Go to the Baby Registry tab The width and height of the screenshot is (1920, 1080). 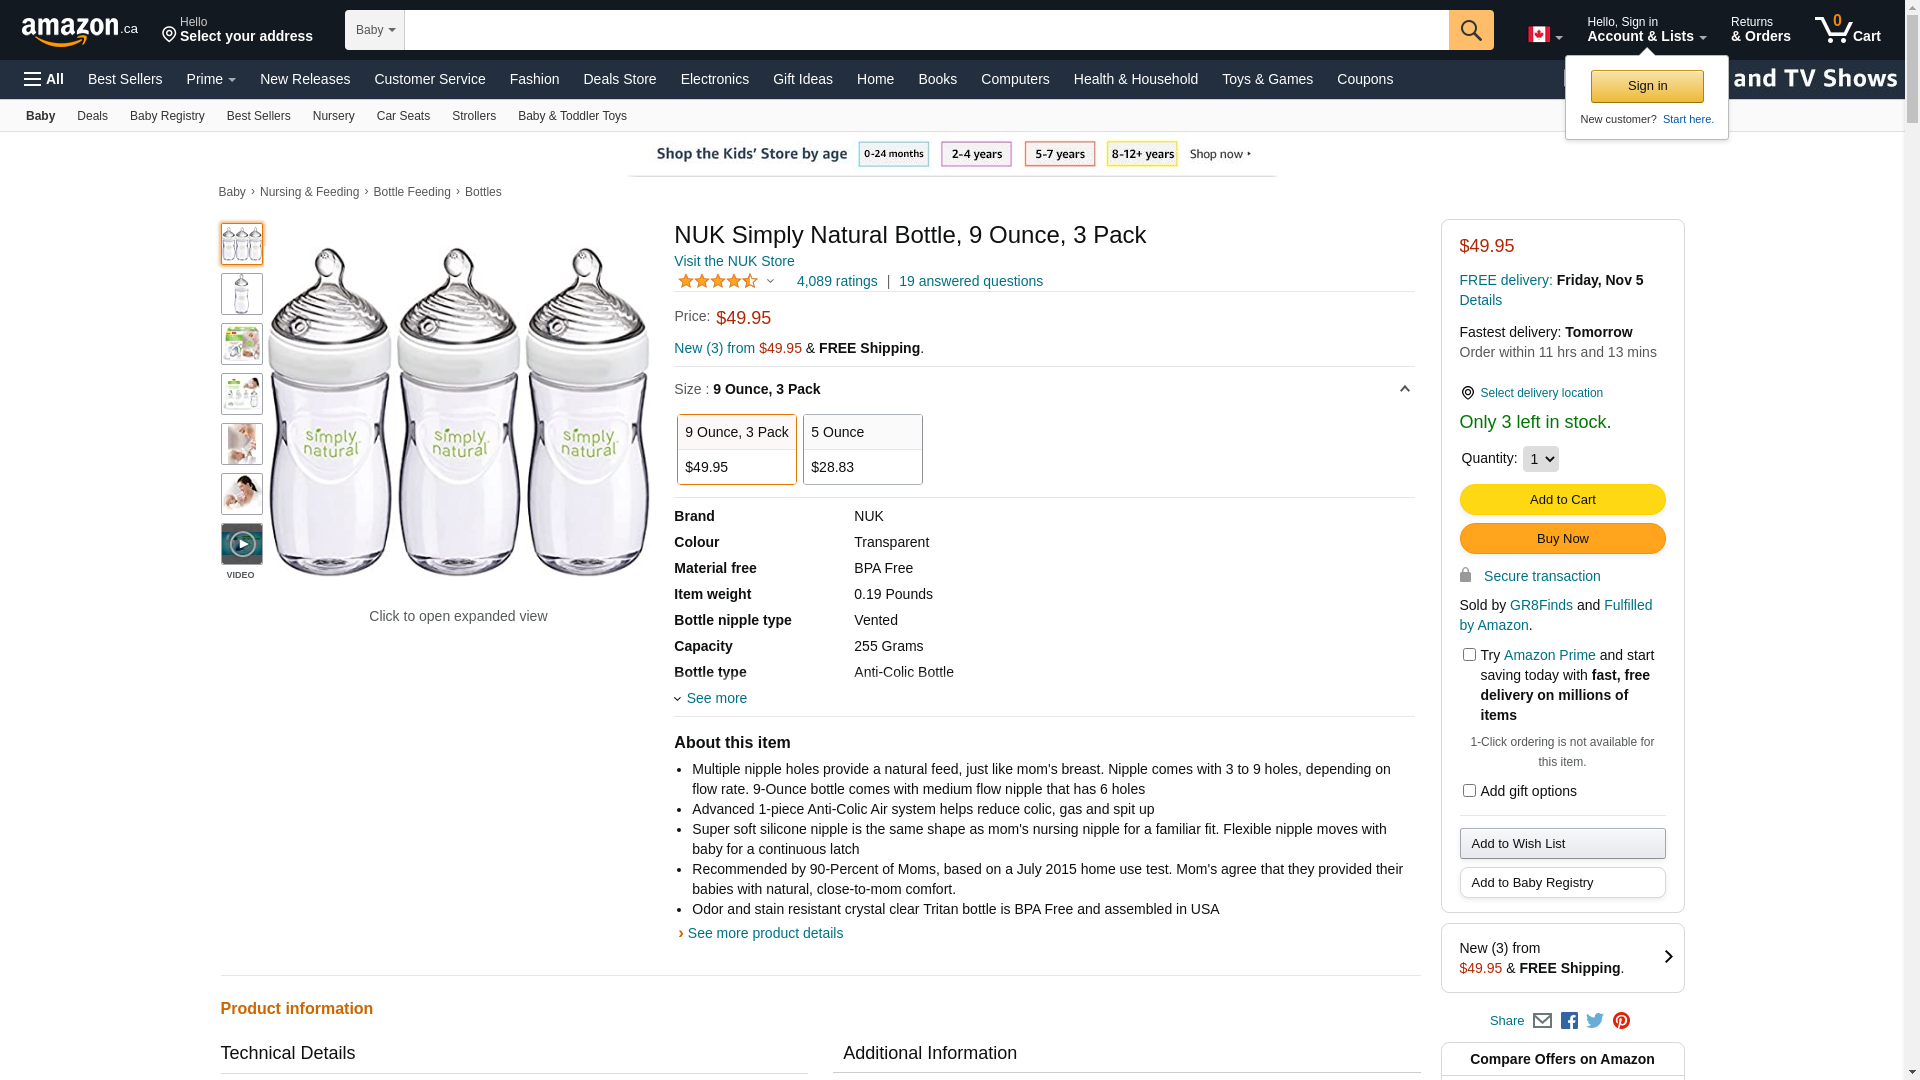tap(167, 116)
